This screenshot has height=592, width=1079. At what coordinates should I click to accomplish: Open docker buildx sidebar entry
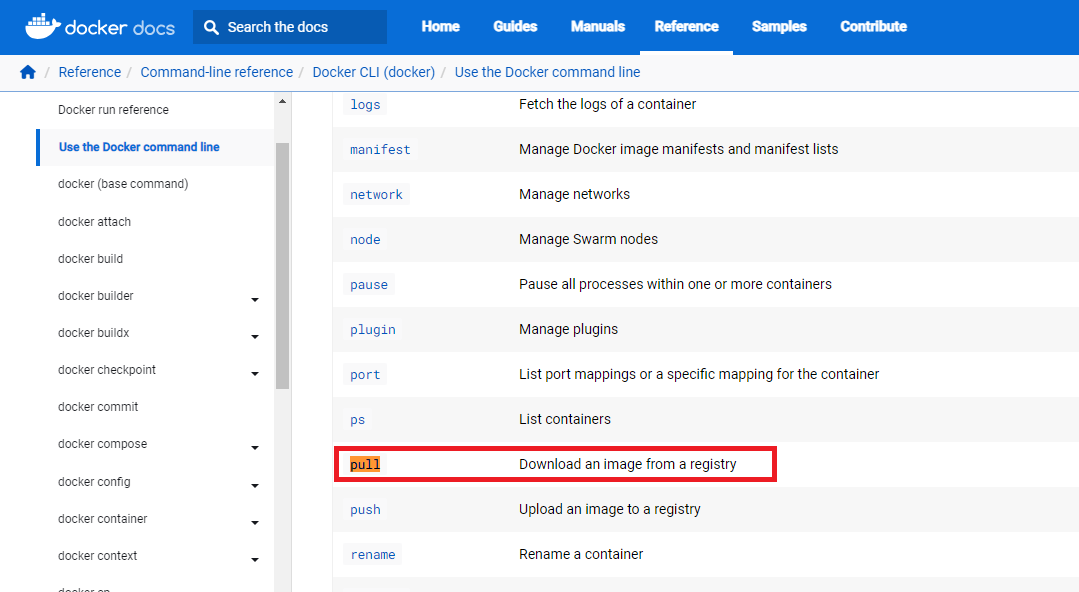[94, 333]
